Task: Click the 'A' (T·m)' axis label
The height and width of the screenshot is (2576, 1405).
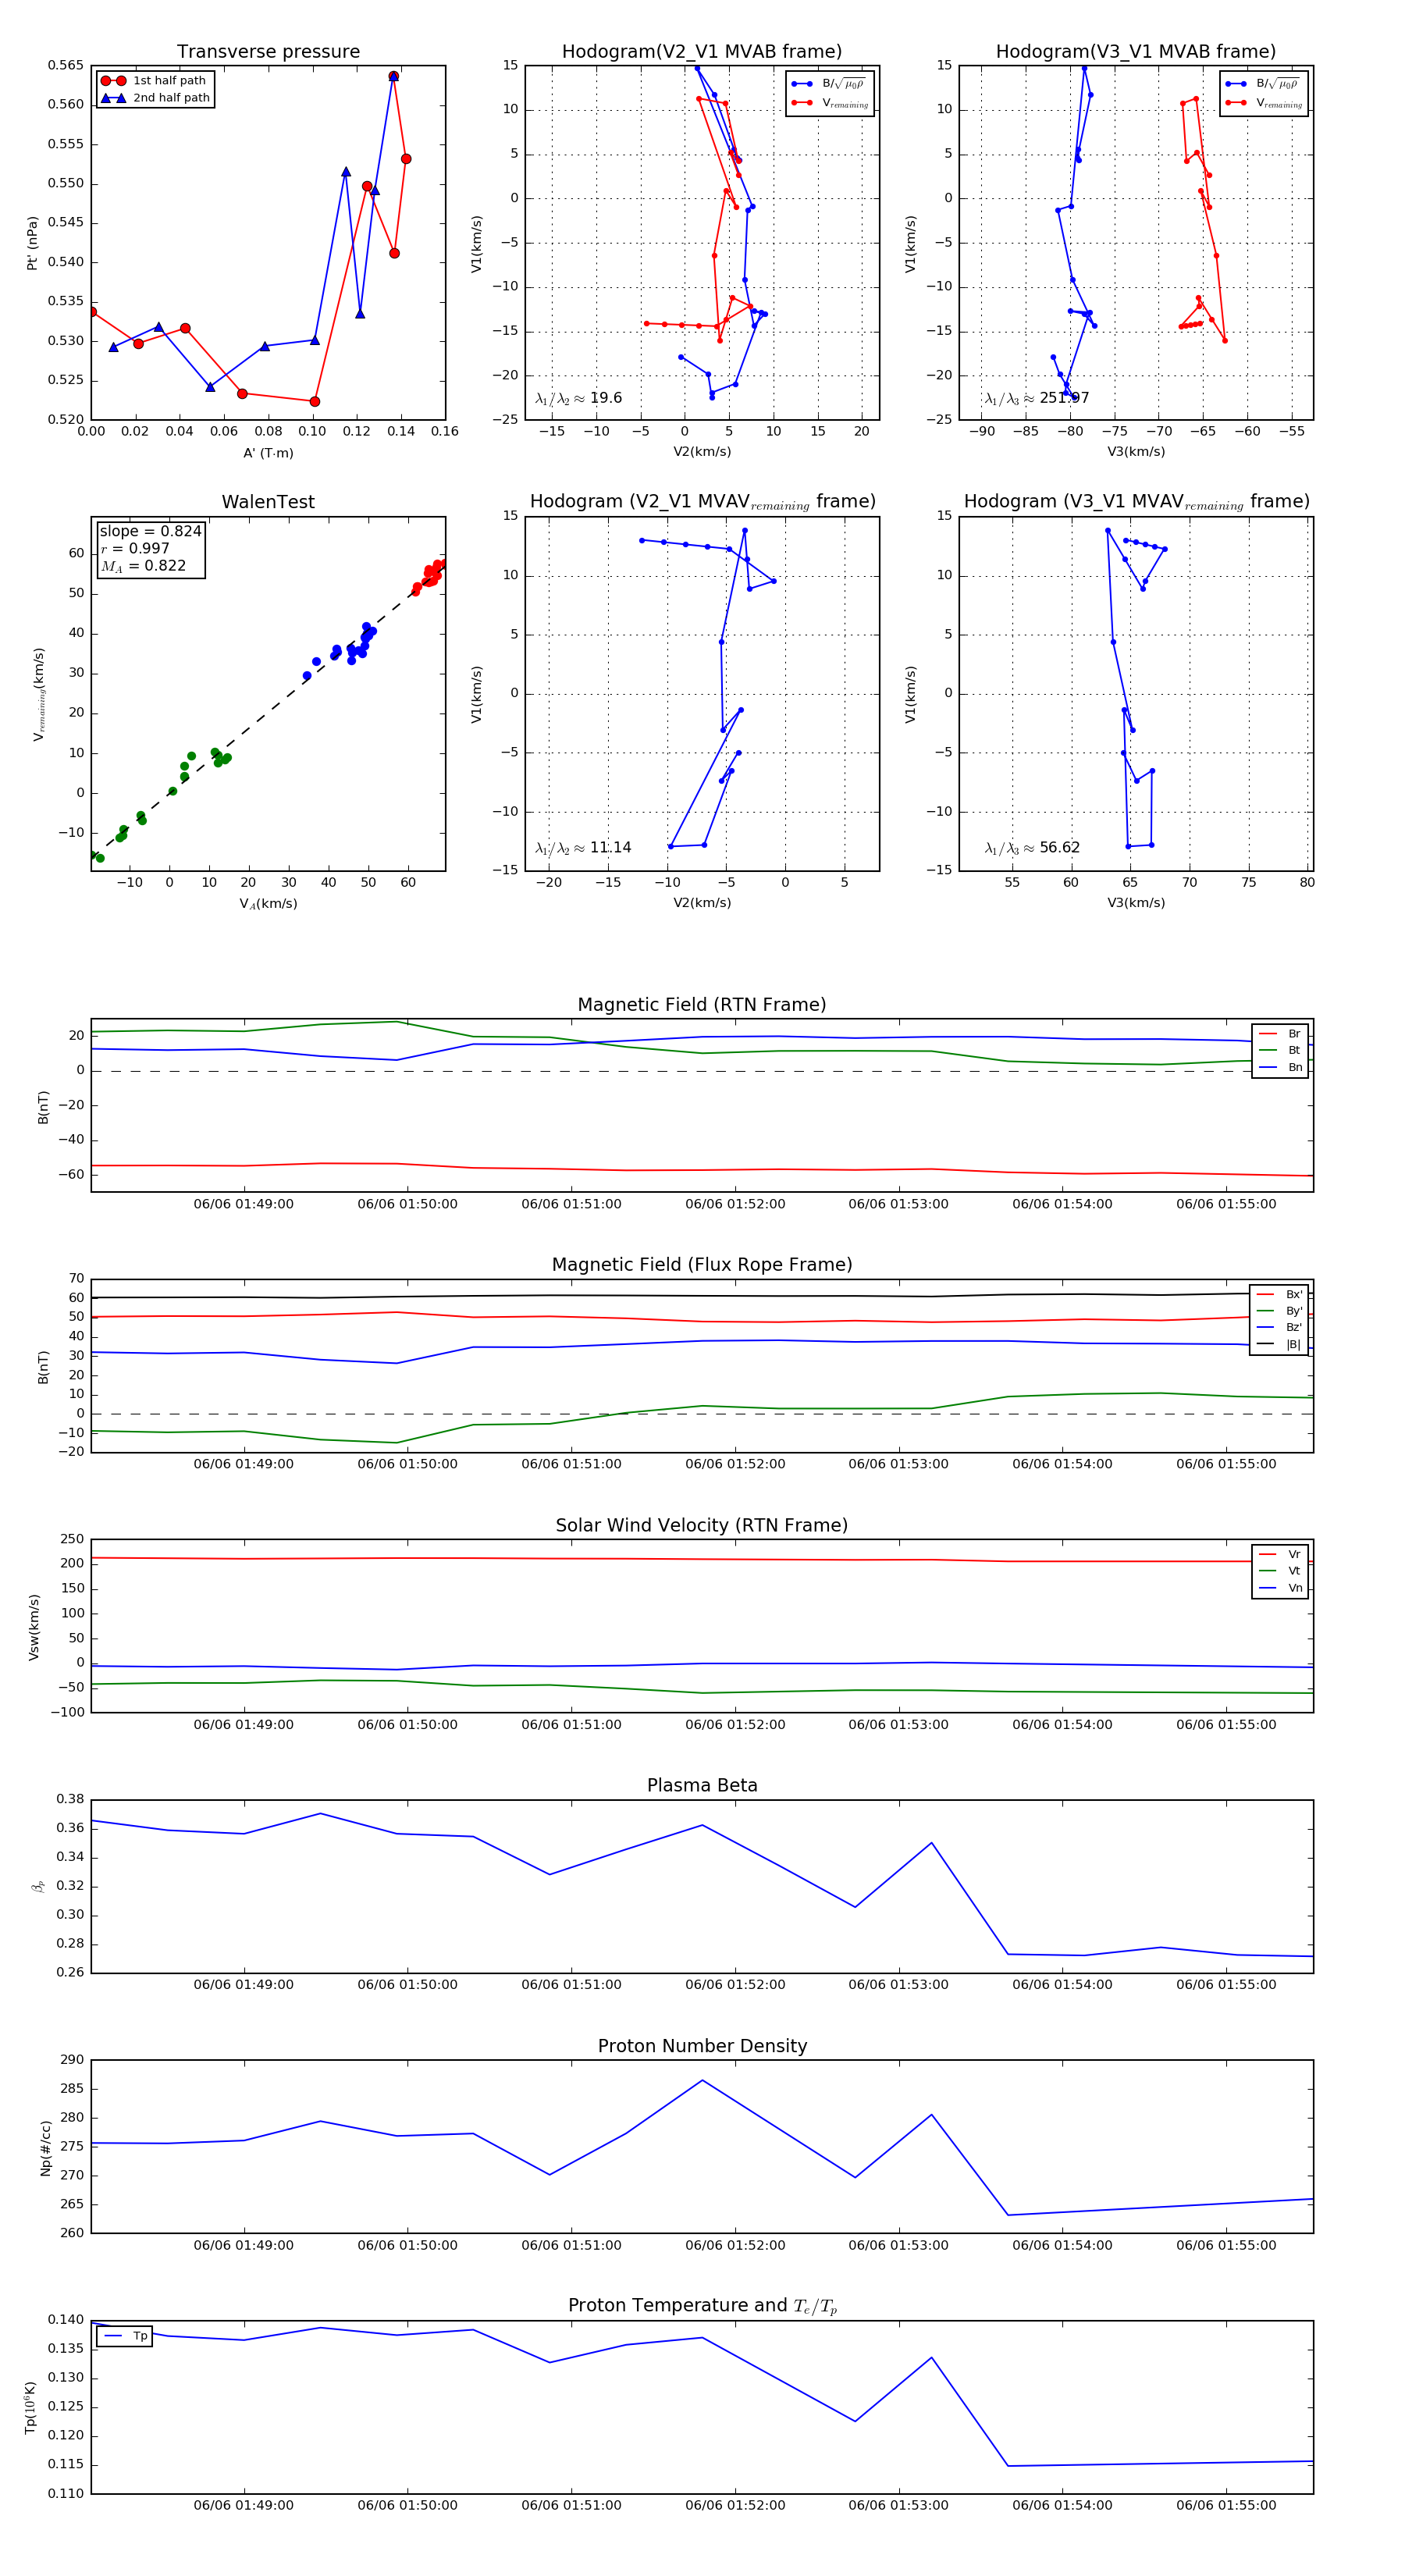Action: point(268,453)
